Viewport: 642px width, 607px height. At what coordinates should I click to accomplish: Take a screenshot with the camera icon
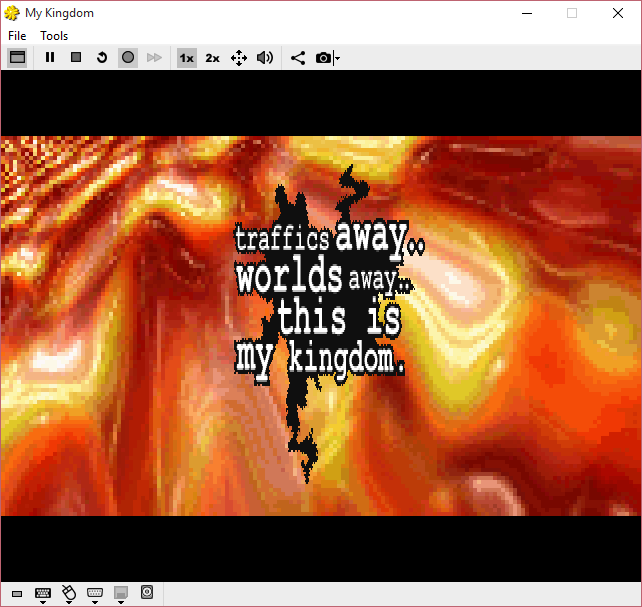coord(323,58)
